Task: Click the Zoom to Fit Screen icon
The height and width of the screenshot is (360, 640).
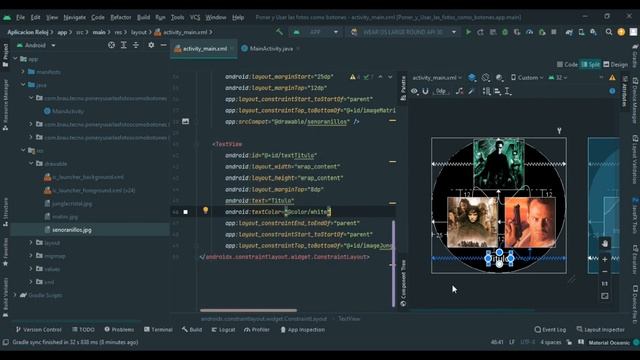Action: pos(604,296)
